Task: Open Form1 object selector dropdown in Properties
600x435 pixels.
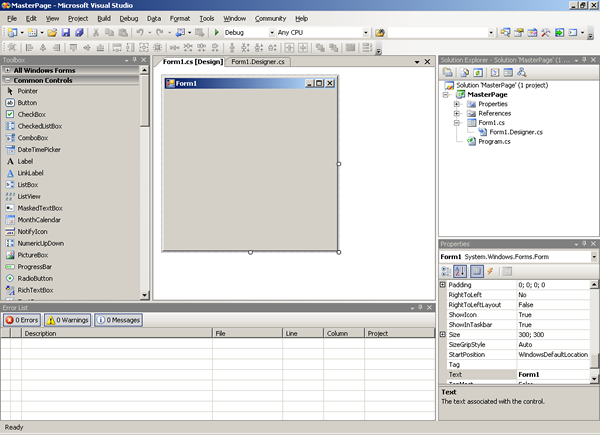Action: [594, 257]
